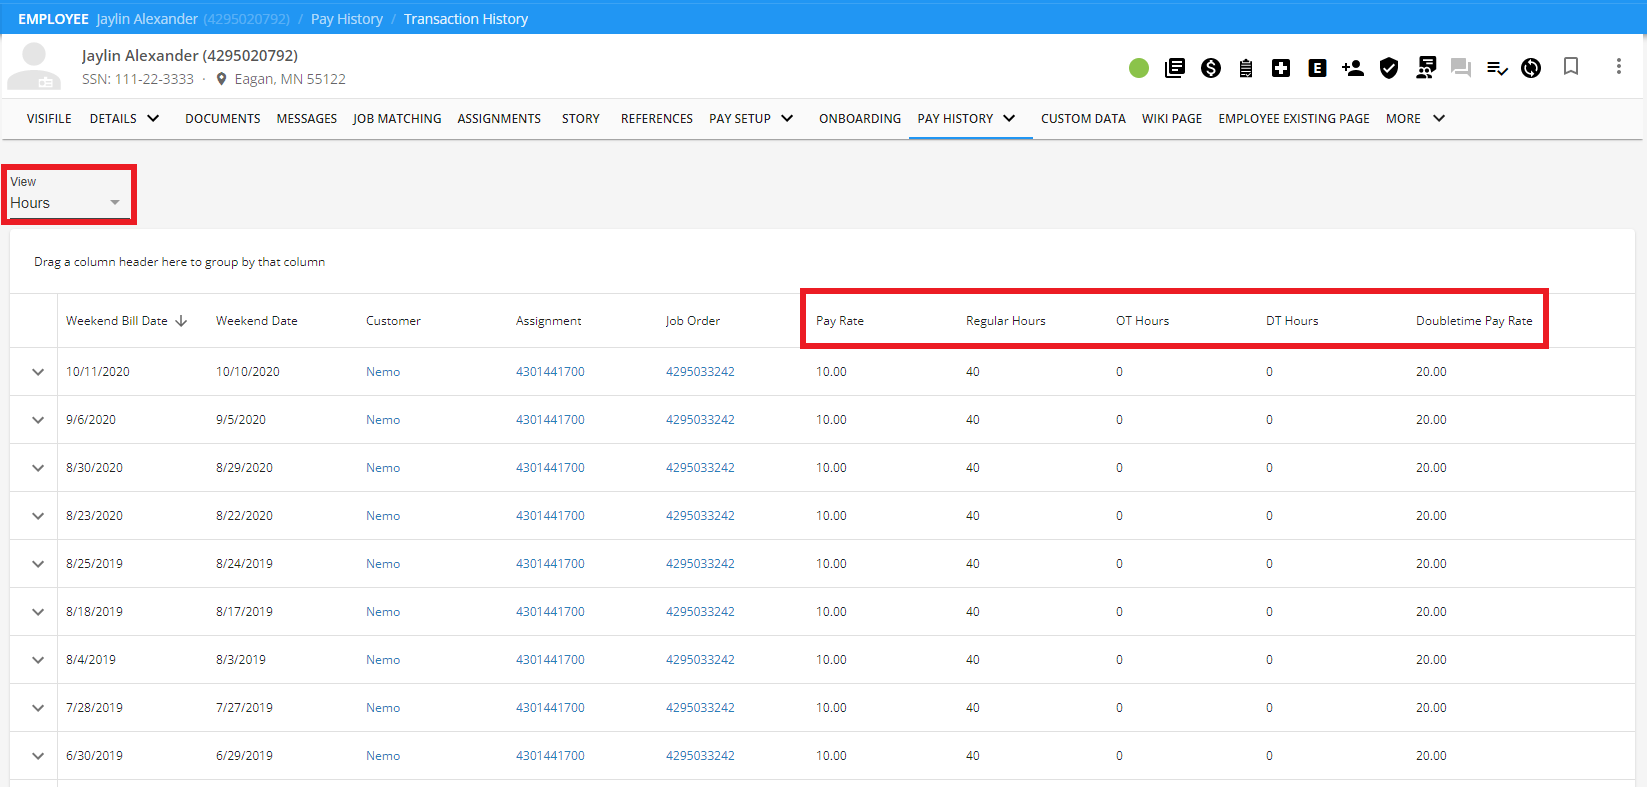Viewport: 1647px width, 787px height.
Task: Switch to the Documents tab
Action: click(222, 119)
